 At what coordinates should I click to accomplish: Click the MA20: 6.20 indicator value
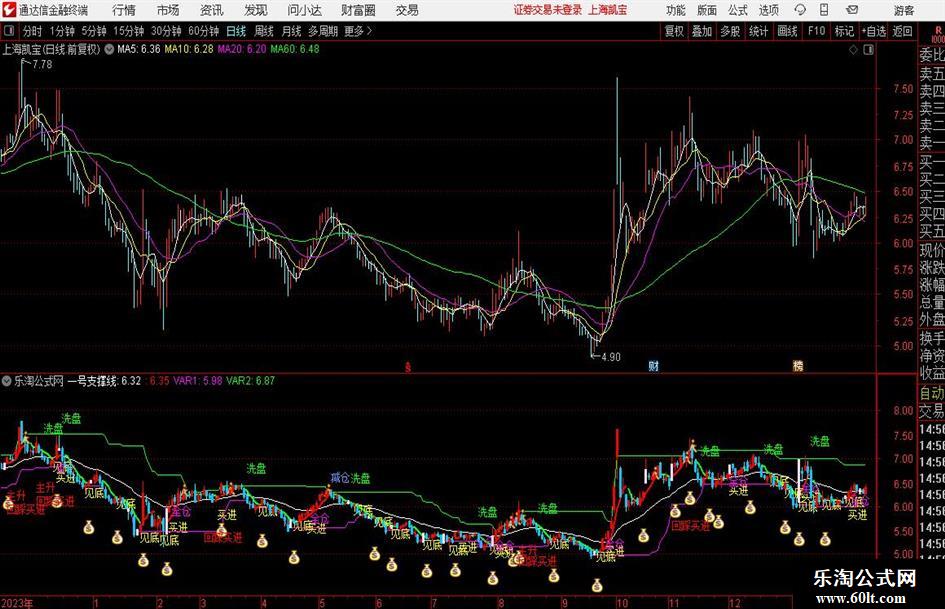click(x=242, y=49)
